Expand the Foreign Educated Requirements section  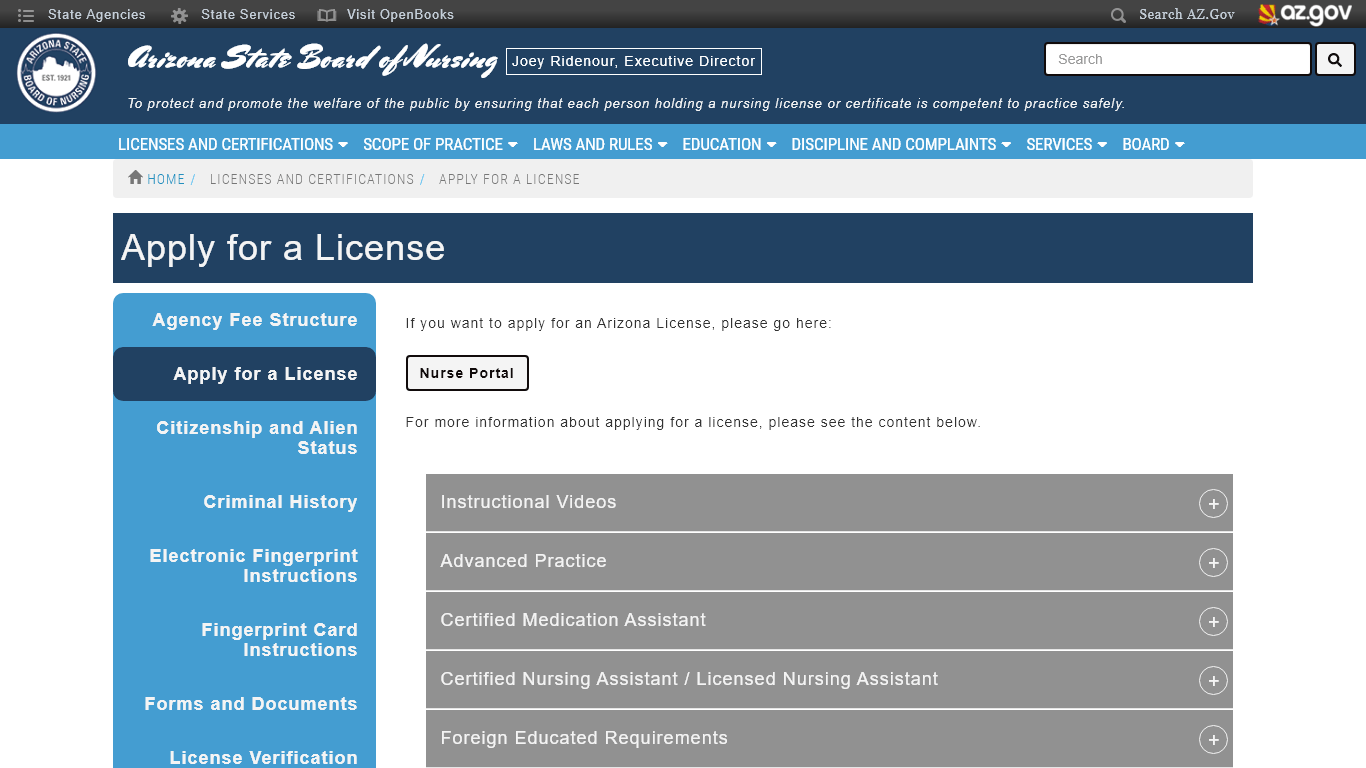click(x=1213, y=739)
